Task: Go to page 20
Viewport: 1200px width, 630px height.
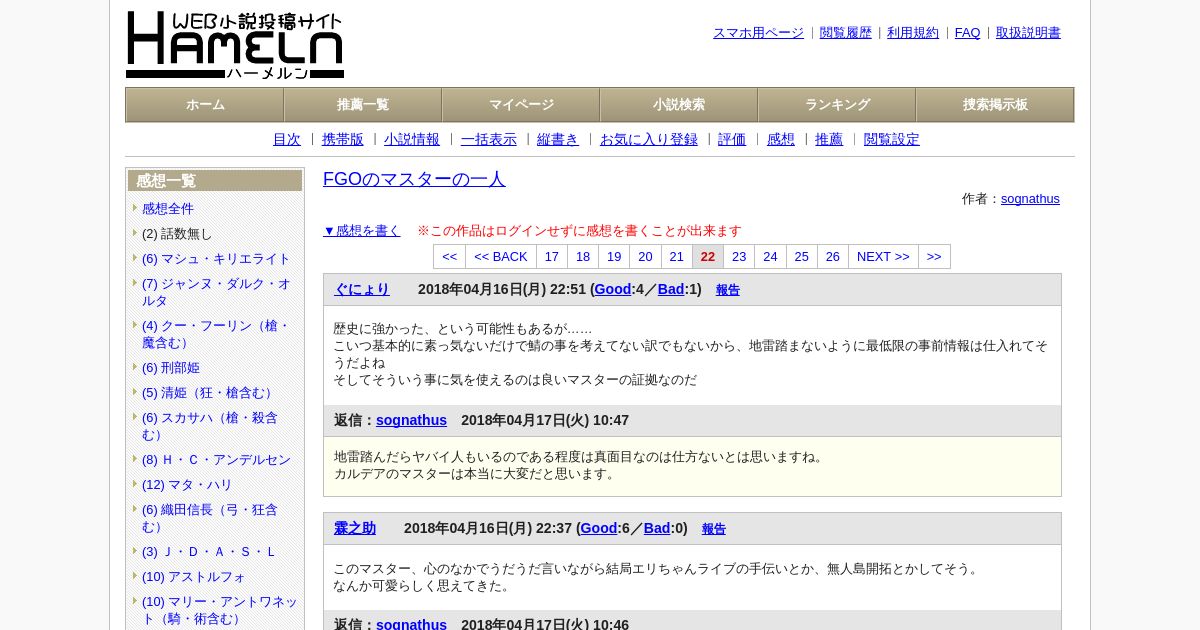Action: (645, 257)
